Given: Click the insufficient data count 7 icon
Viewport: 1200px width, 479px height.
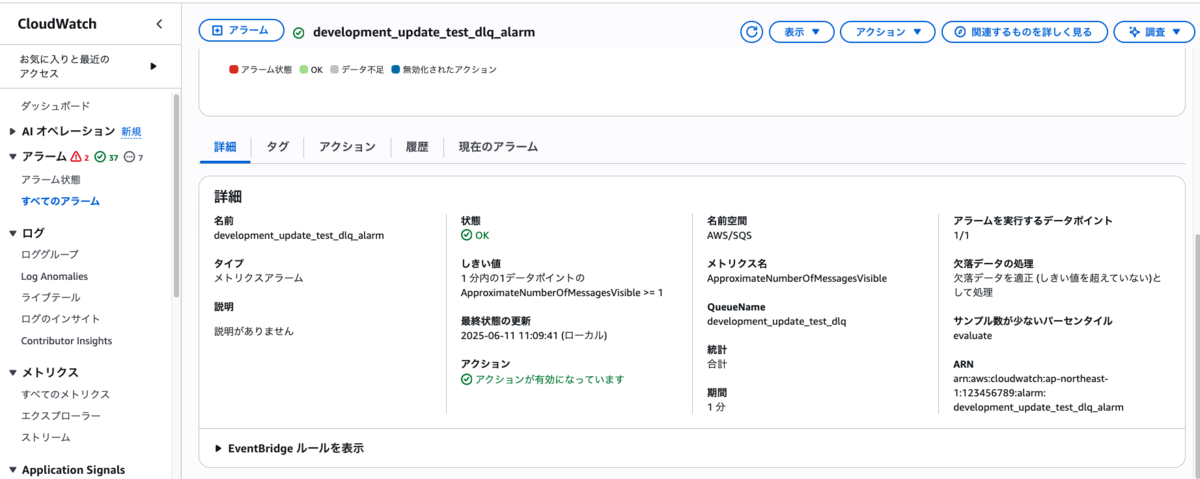Looking at the screenshot, I should [x=129, y=158].
